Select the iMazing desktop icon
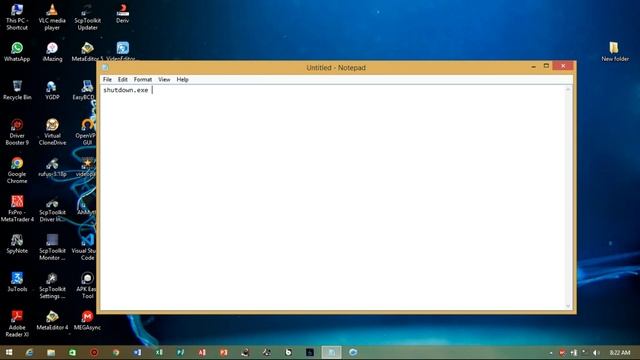 (52, 52)
